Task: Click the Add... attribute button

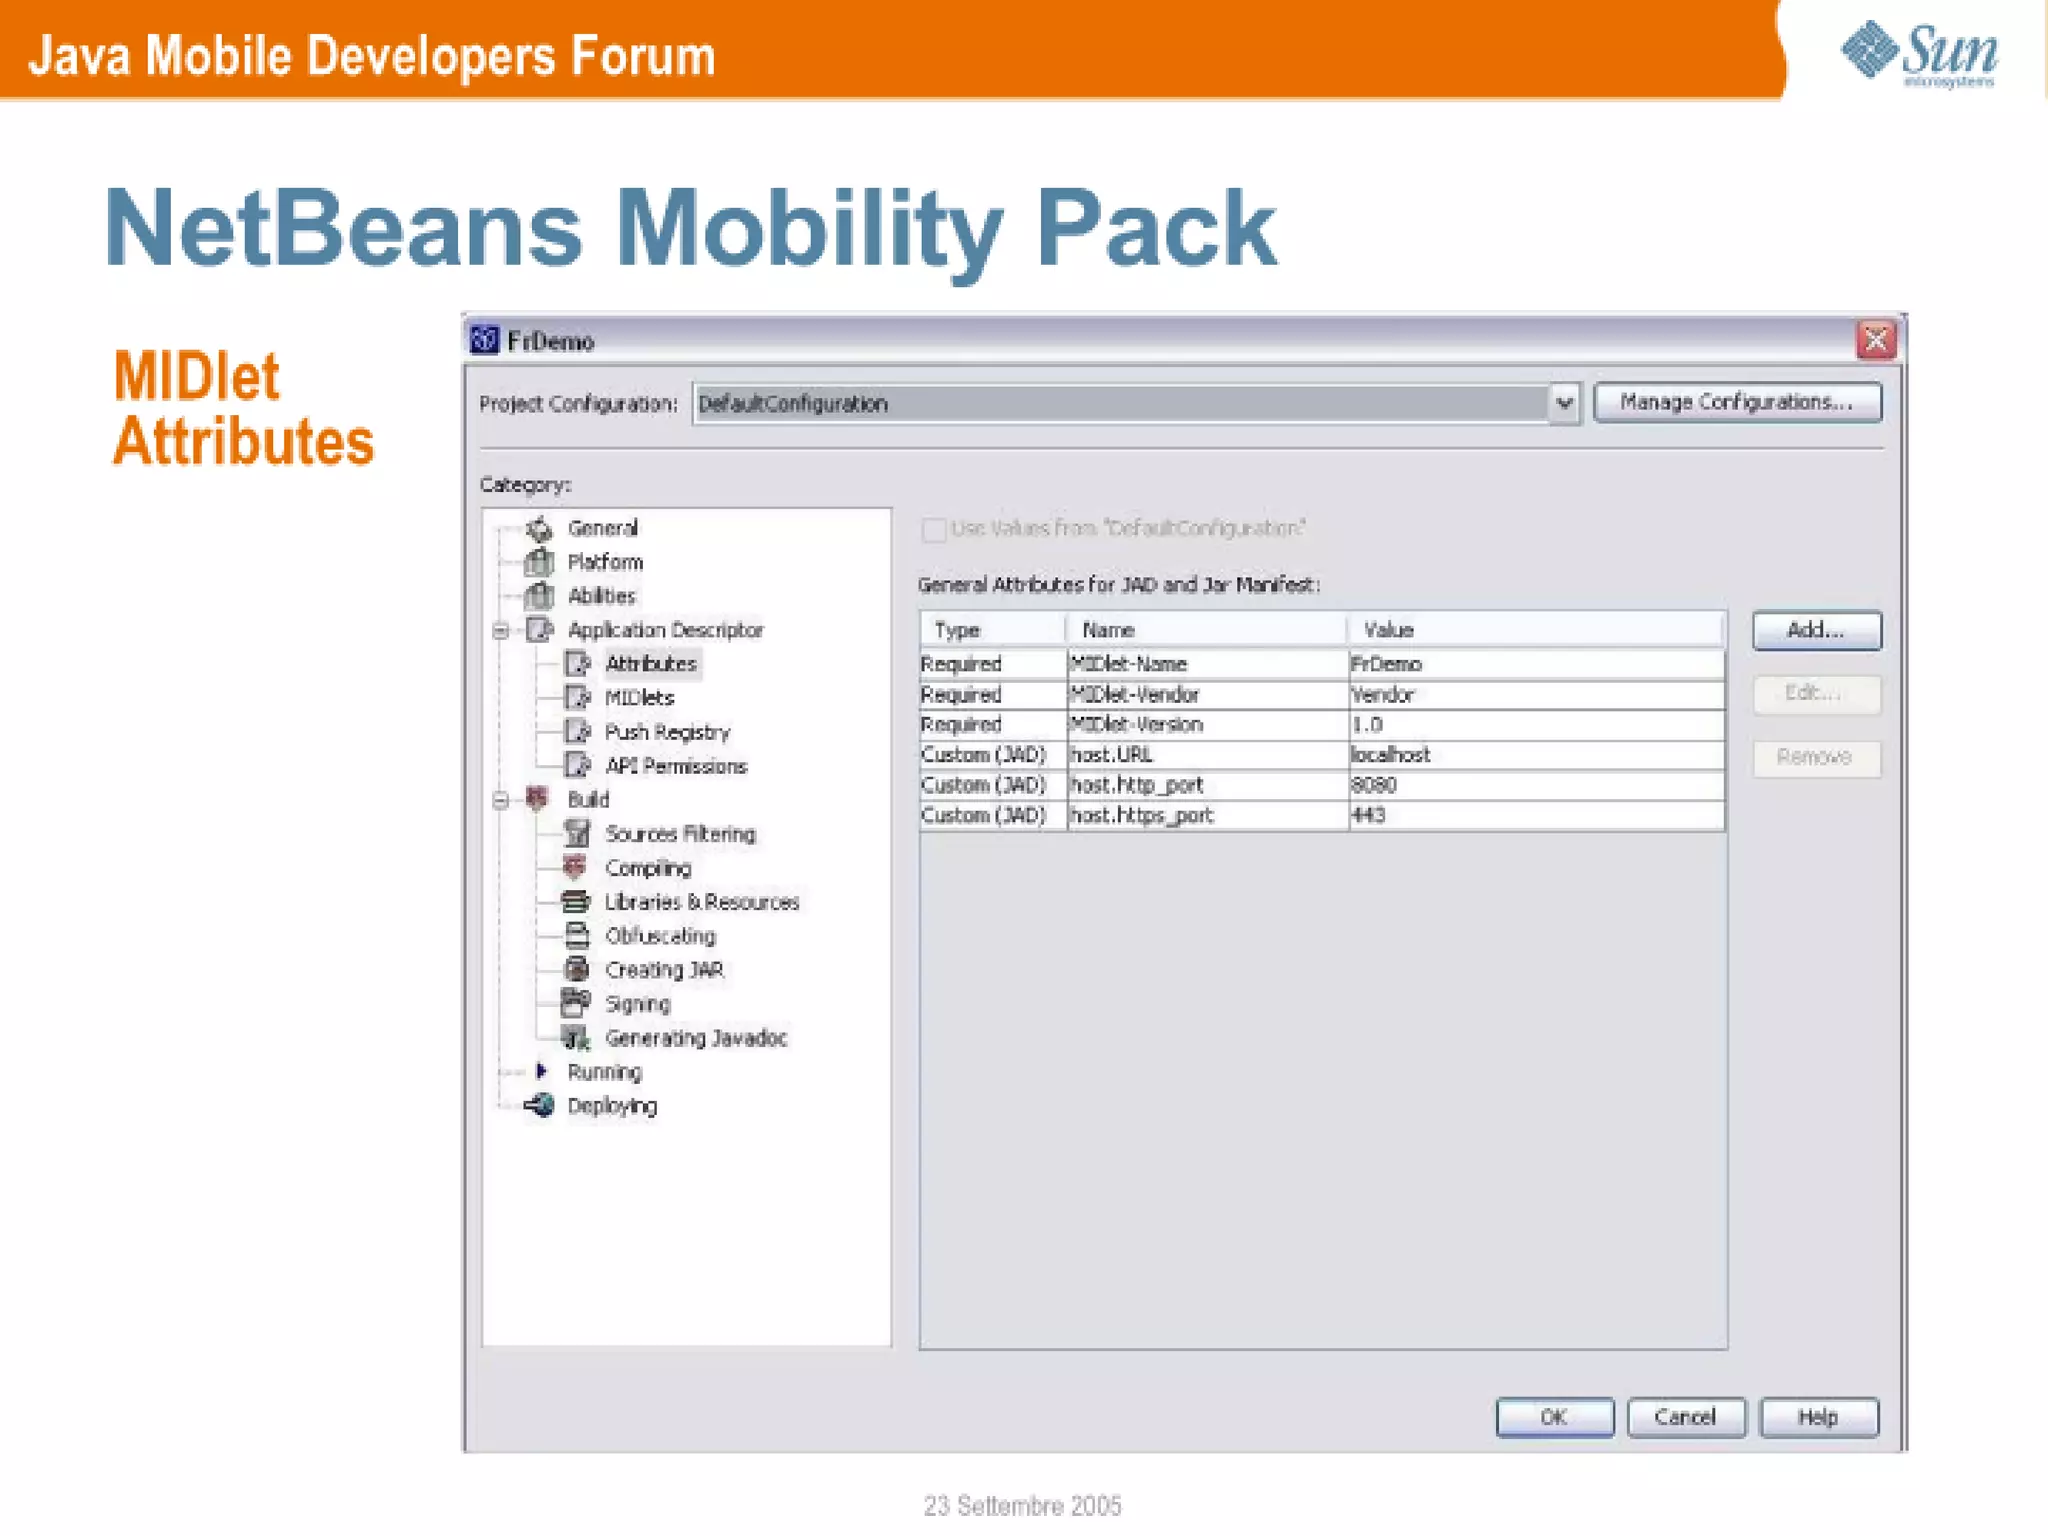Action: coord(1816,630)
